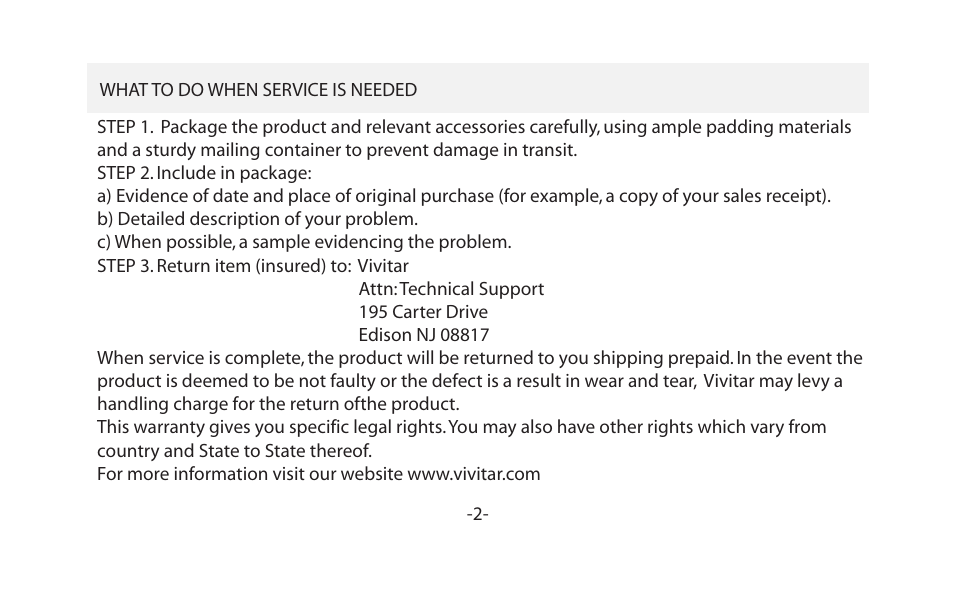Click the STEP 3 Return item text
The image size is (954, 608).
(224, 266)
